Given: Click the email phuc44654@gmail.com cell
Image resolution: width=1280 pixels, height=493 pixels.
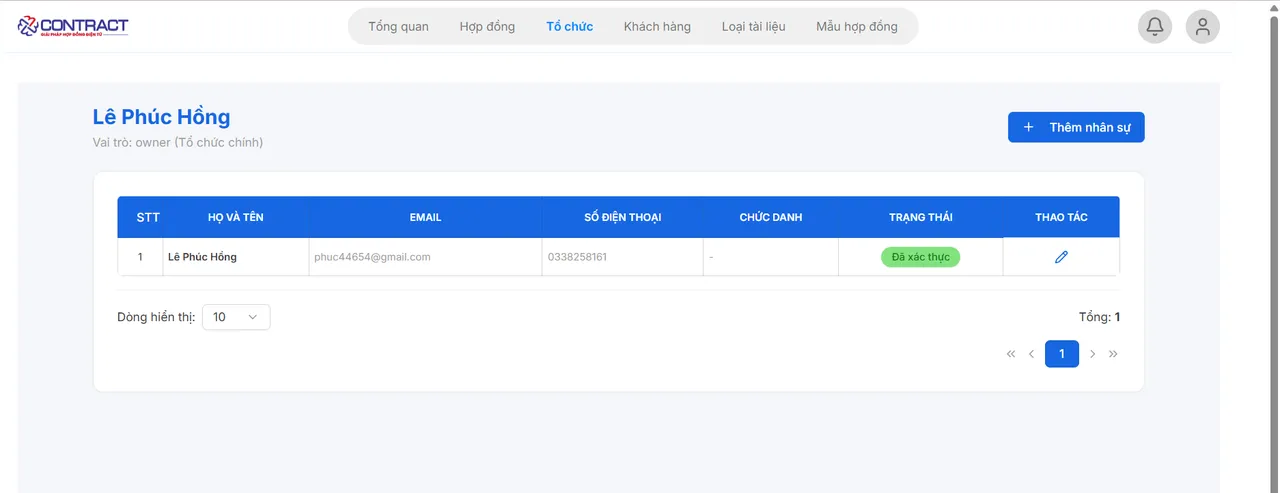Looking at the screenshot, I should point(372,257).
